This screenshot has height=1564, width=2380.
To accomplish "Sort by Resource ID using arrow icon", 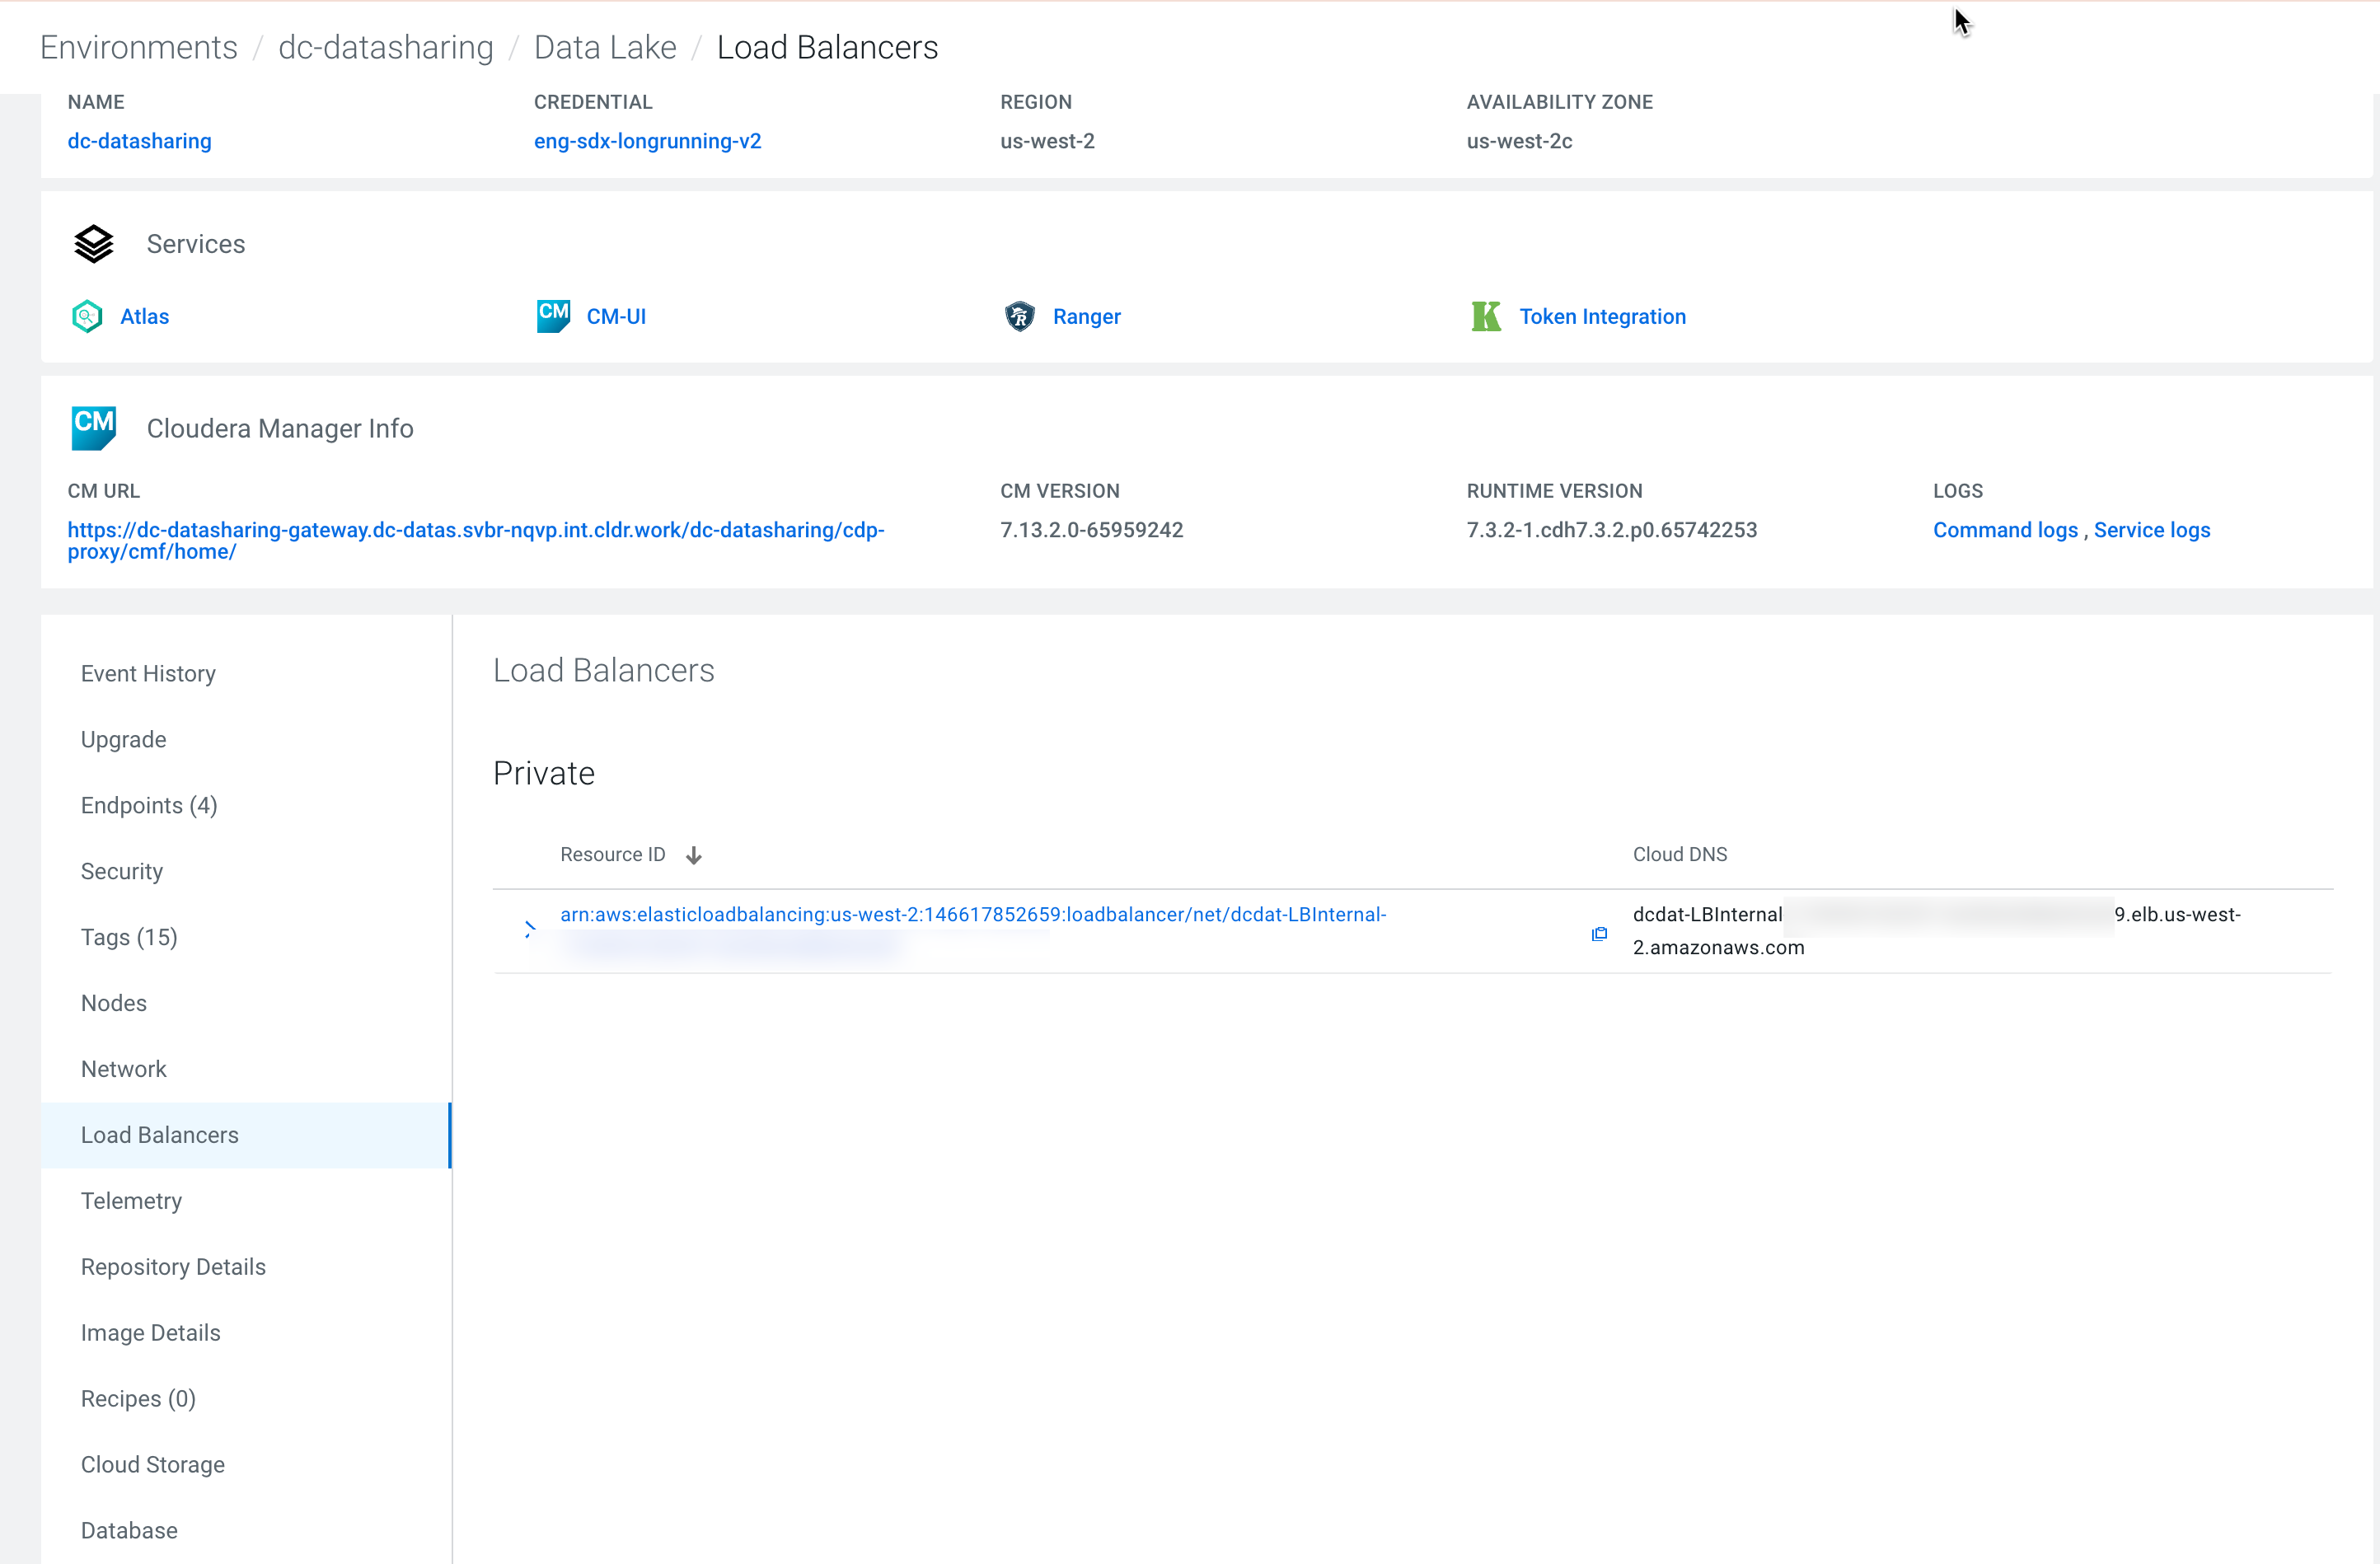I will 693,855.
